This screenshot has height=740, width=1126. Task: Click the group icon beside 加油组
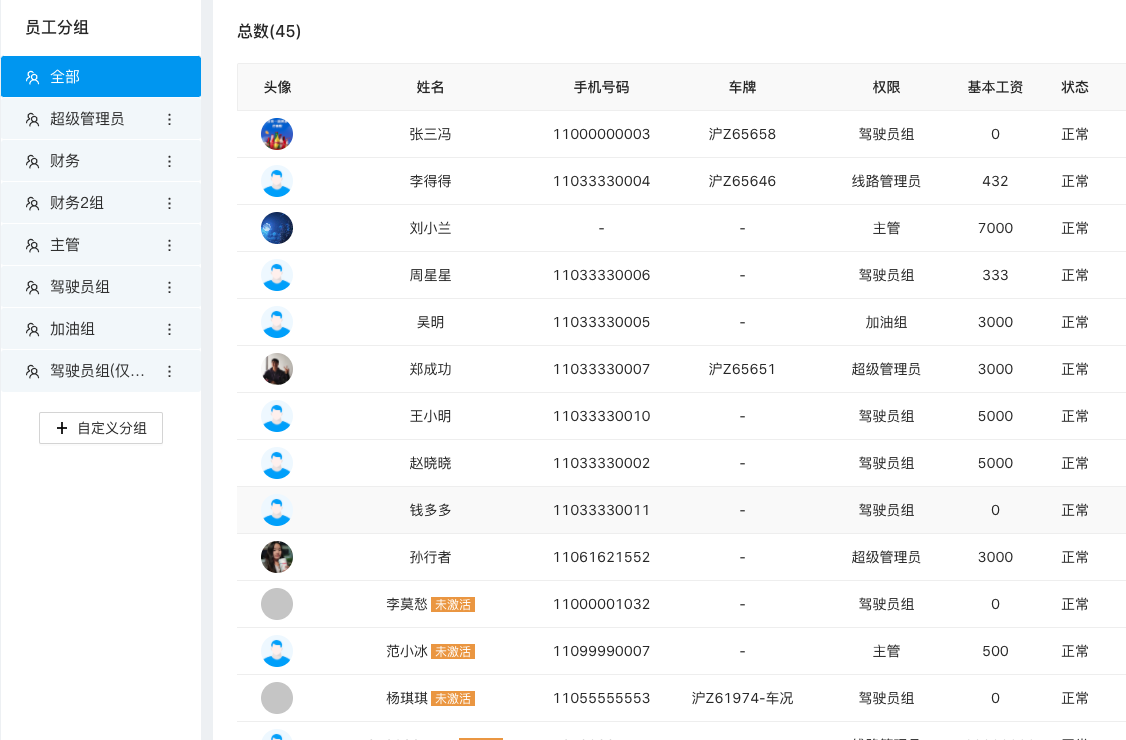[x=32, y=329]
